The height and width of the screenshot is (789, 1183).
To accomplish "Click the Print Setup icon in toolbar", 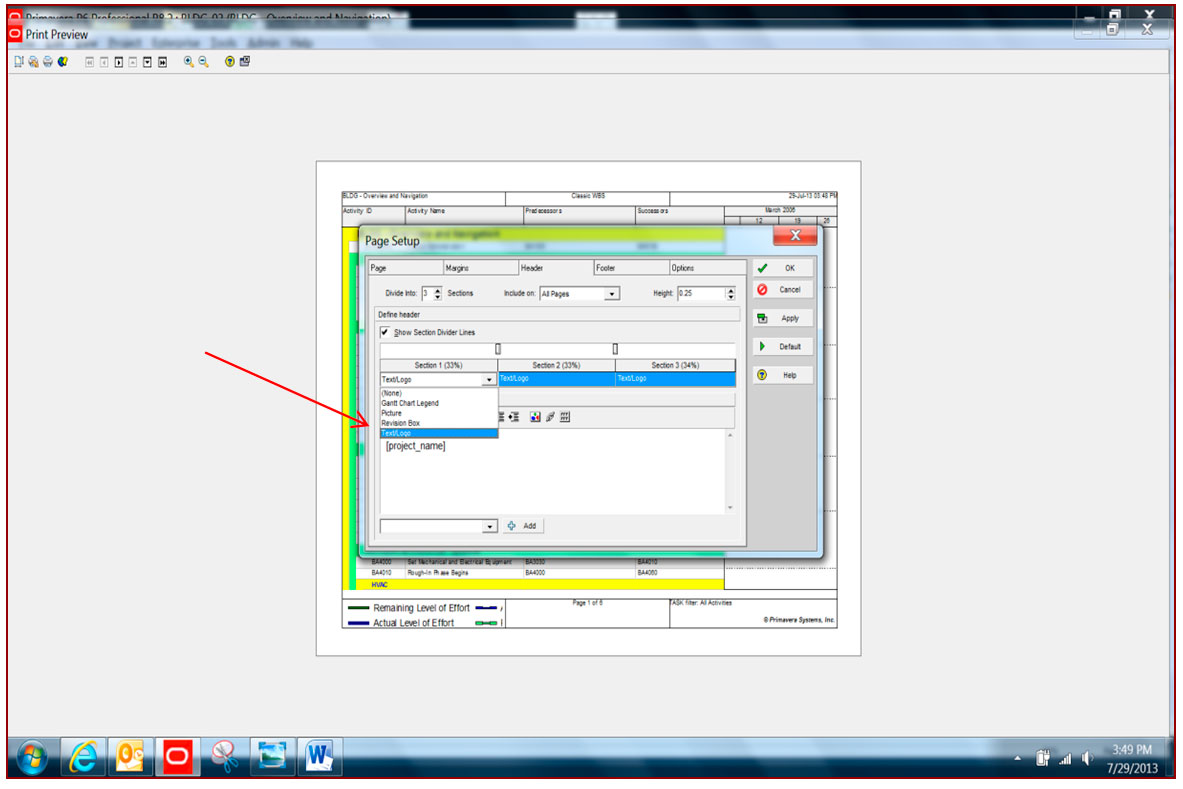I will point(33,62).
